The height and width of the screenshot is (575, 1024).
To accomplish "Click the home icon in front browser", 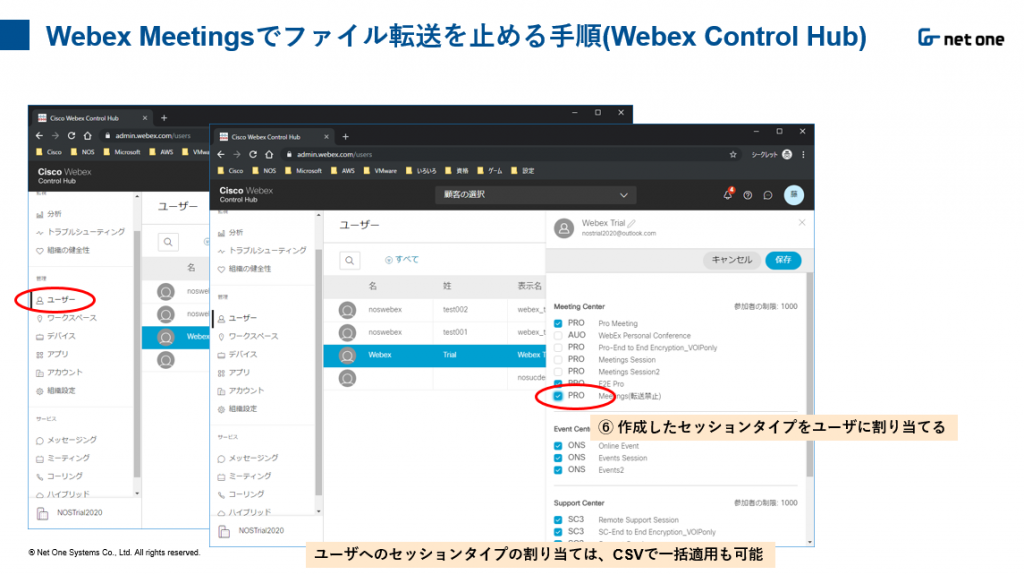I will tap(269, 154).
